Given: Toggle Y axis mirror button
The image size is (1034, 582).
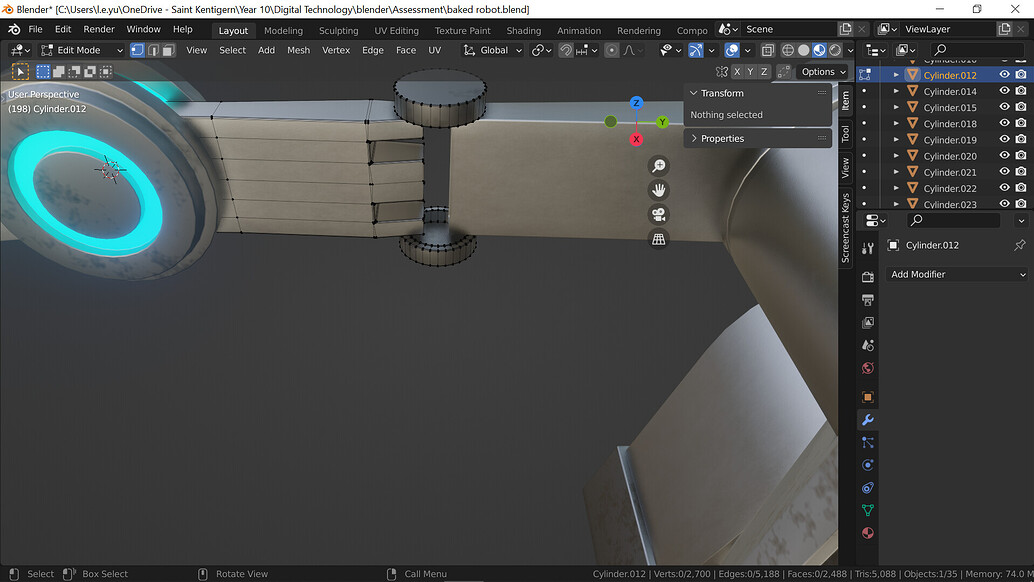Looking at the screenshot, I should [750, 72].
